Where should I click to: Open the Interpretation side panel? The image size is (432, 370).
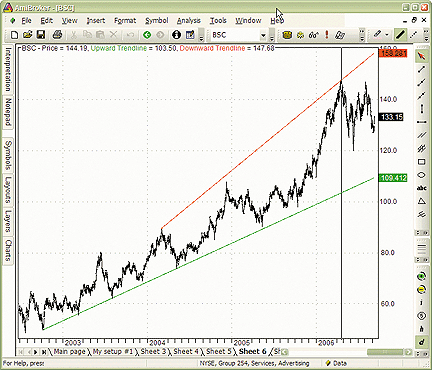point(8,70)
